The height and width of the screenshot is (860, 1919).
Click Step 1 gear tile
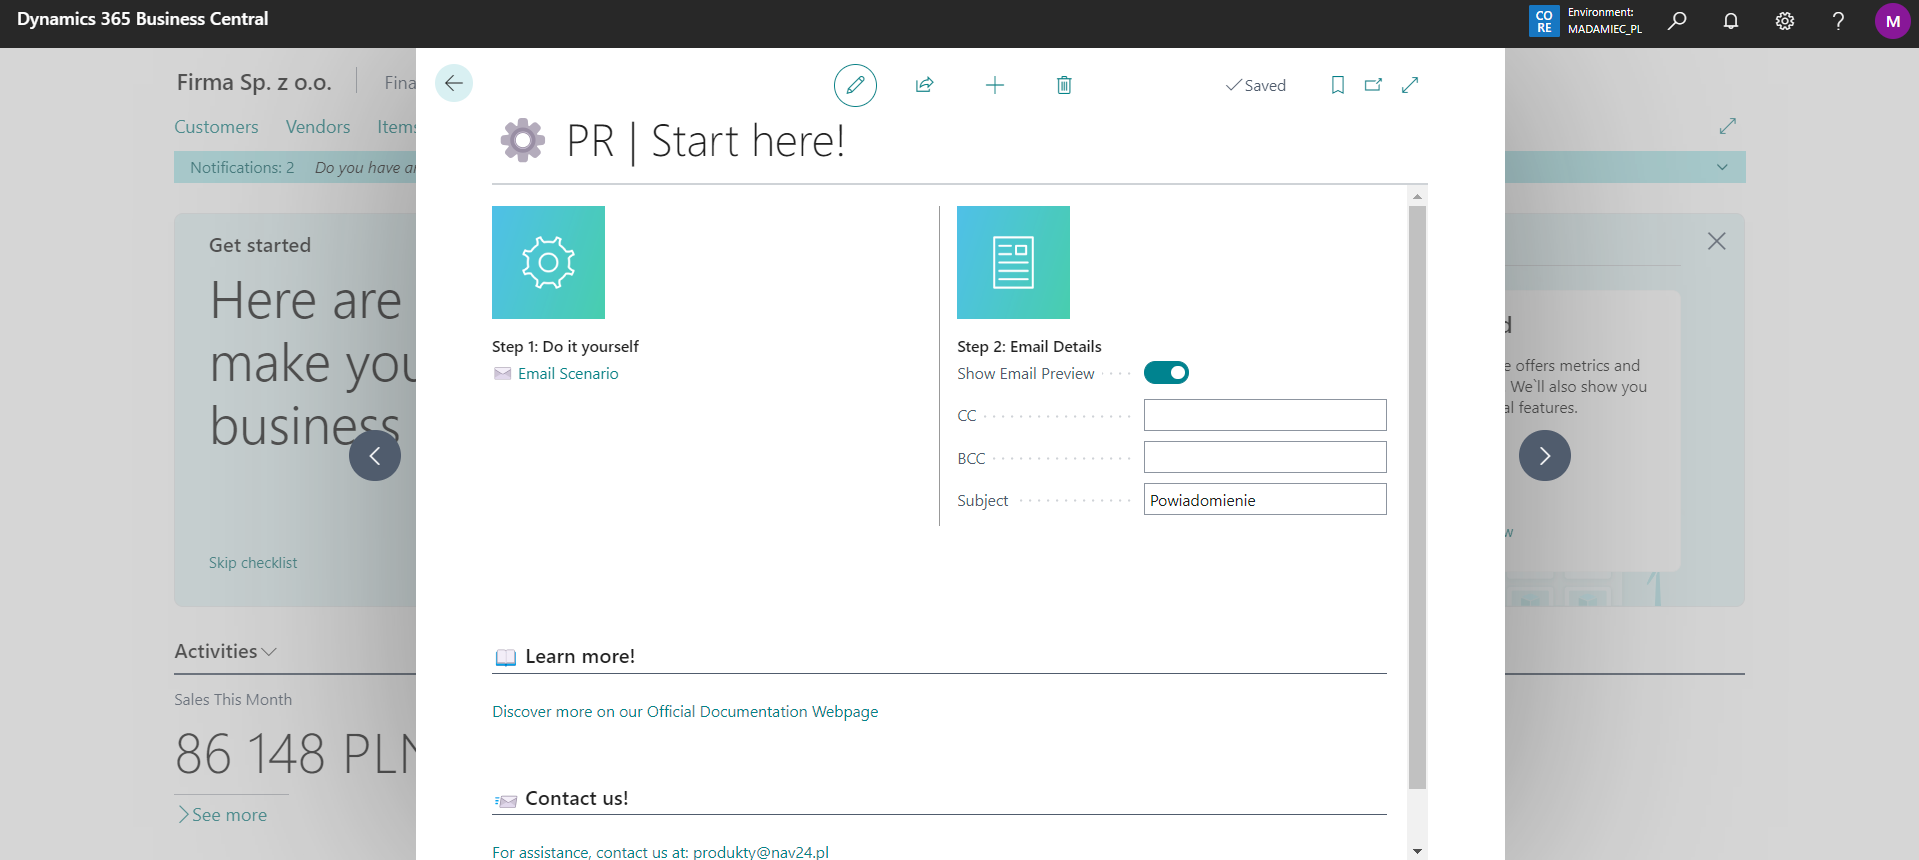click(x=548, y=262)
